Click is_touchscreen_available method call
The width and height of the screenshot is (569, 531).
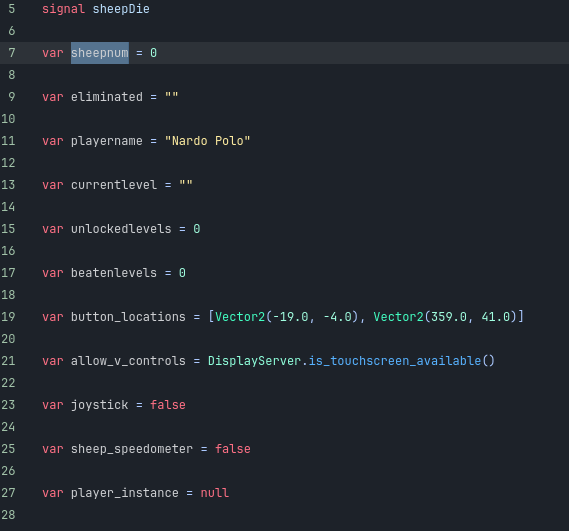point(394,361)
